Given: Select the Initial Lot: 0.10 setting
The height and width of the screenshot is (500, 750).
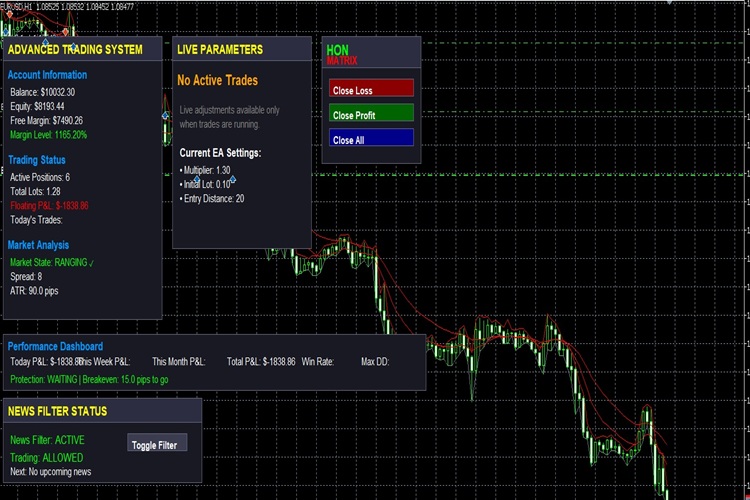Looking at the screenshot, I should click(205, 185).
